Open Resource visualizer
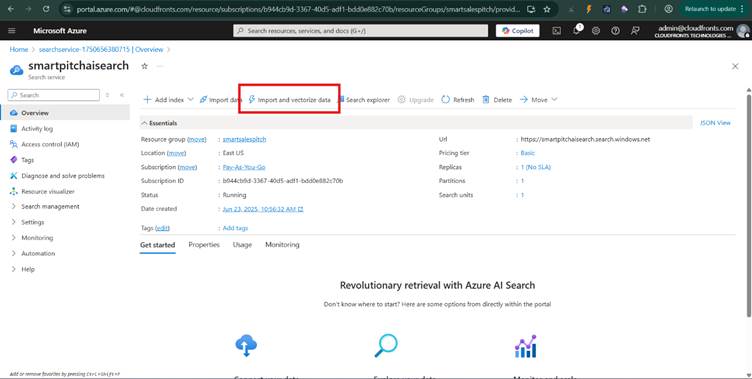 [x=47, y=191]
